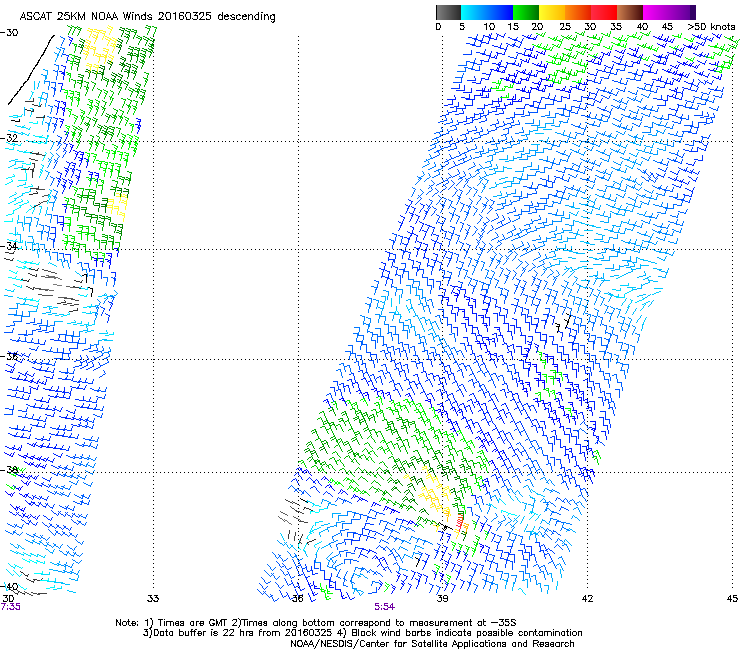
Task: Click the NOAA/NESDIS credit line
Action: pos(432,643)
